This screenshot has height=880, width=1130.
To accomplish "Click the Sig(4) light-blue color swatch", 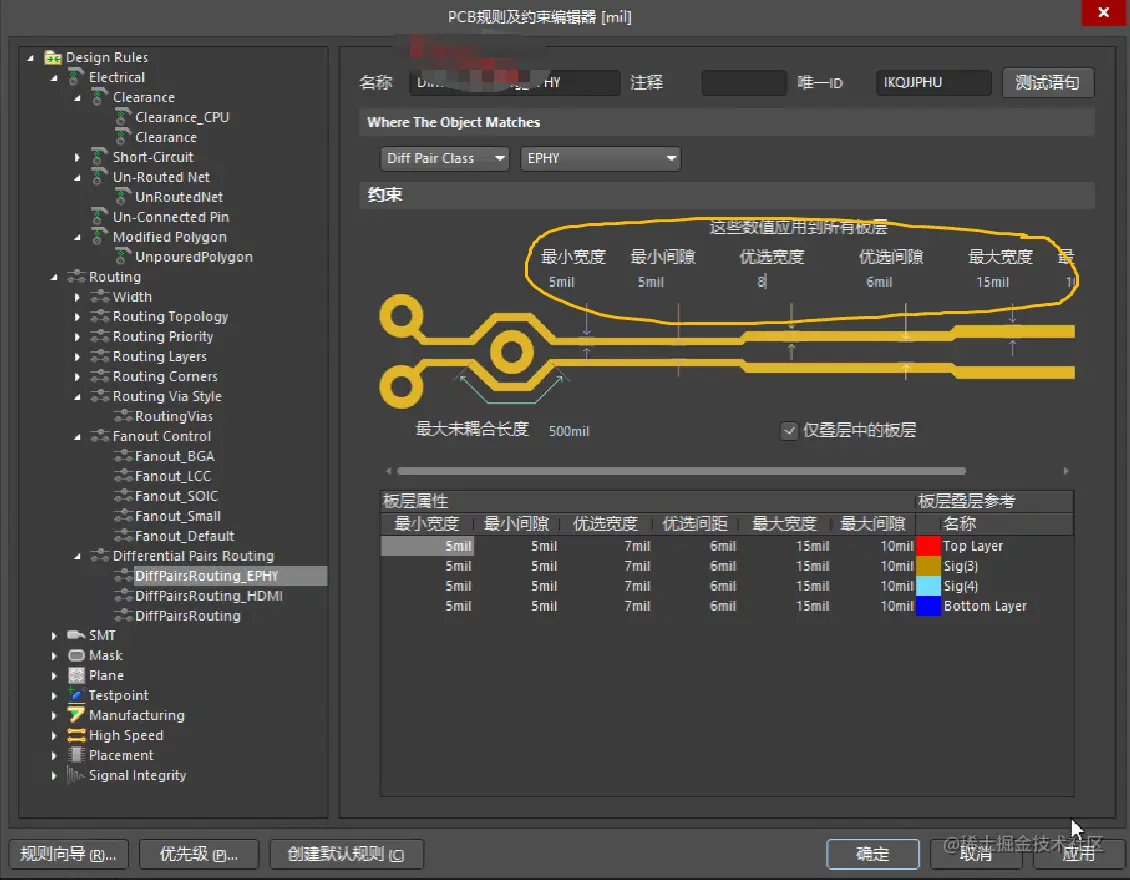I will point(928,586).
